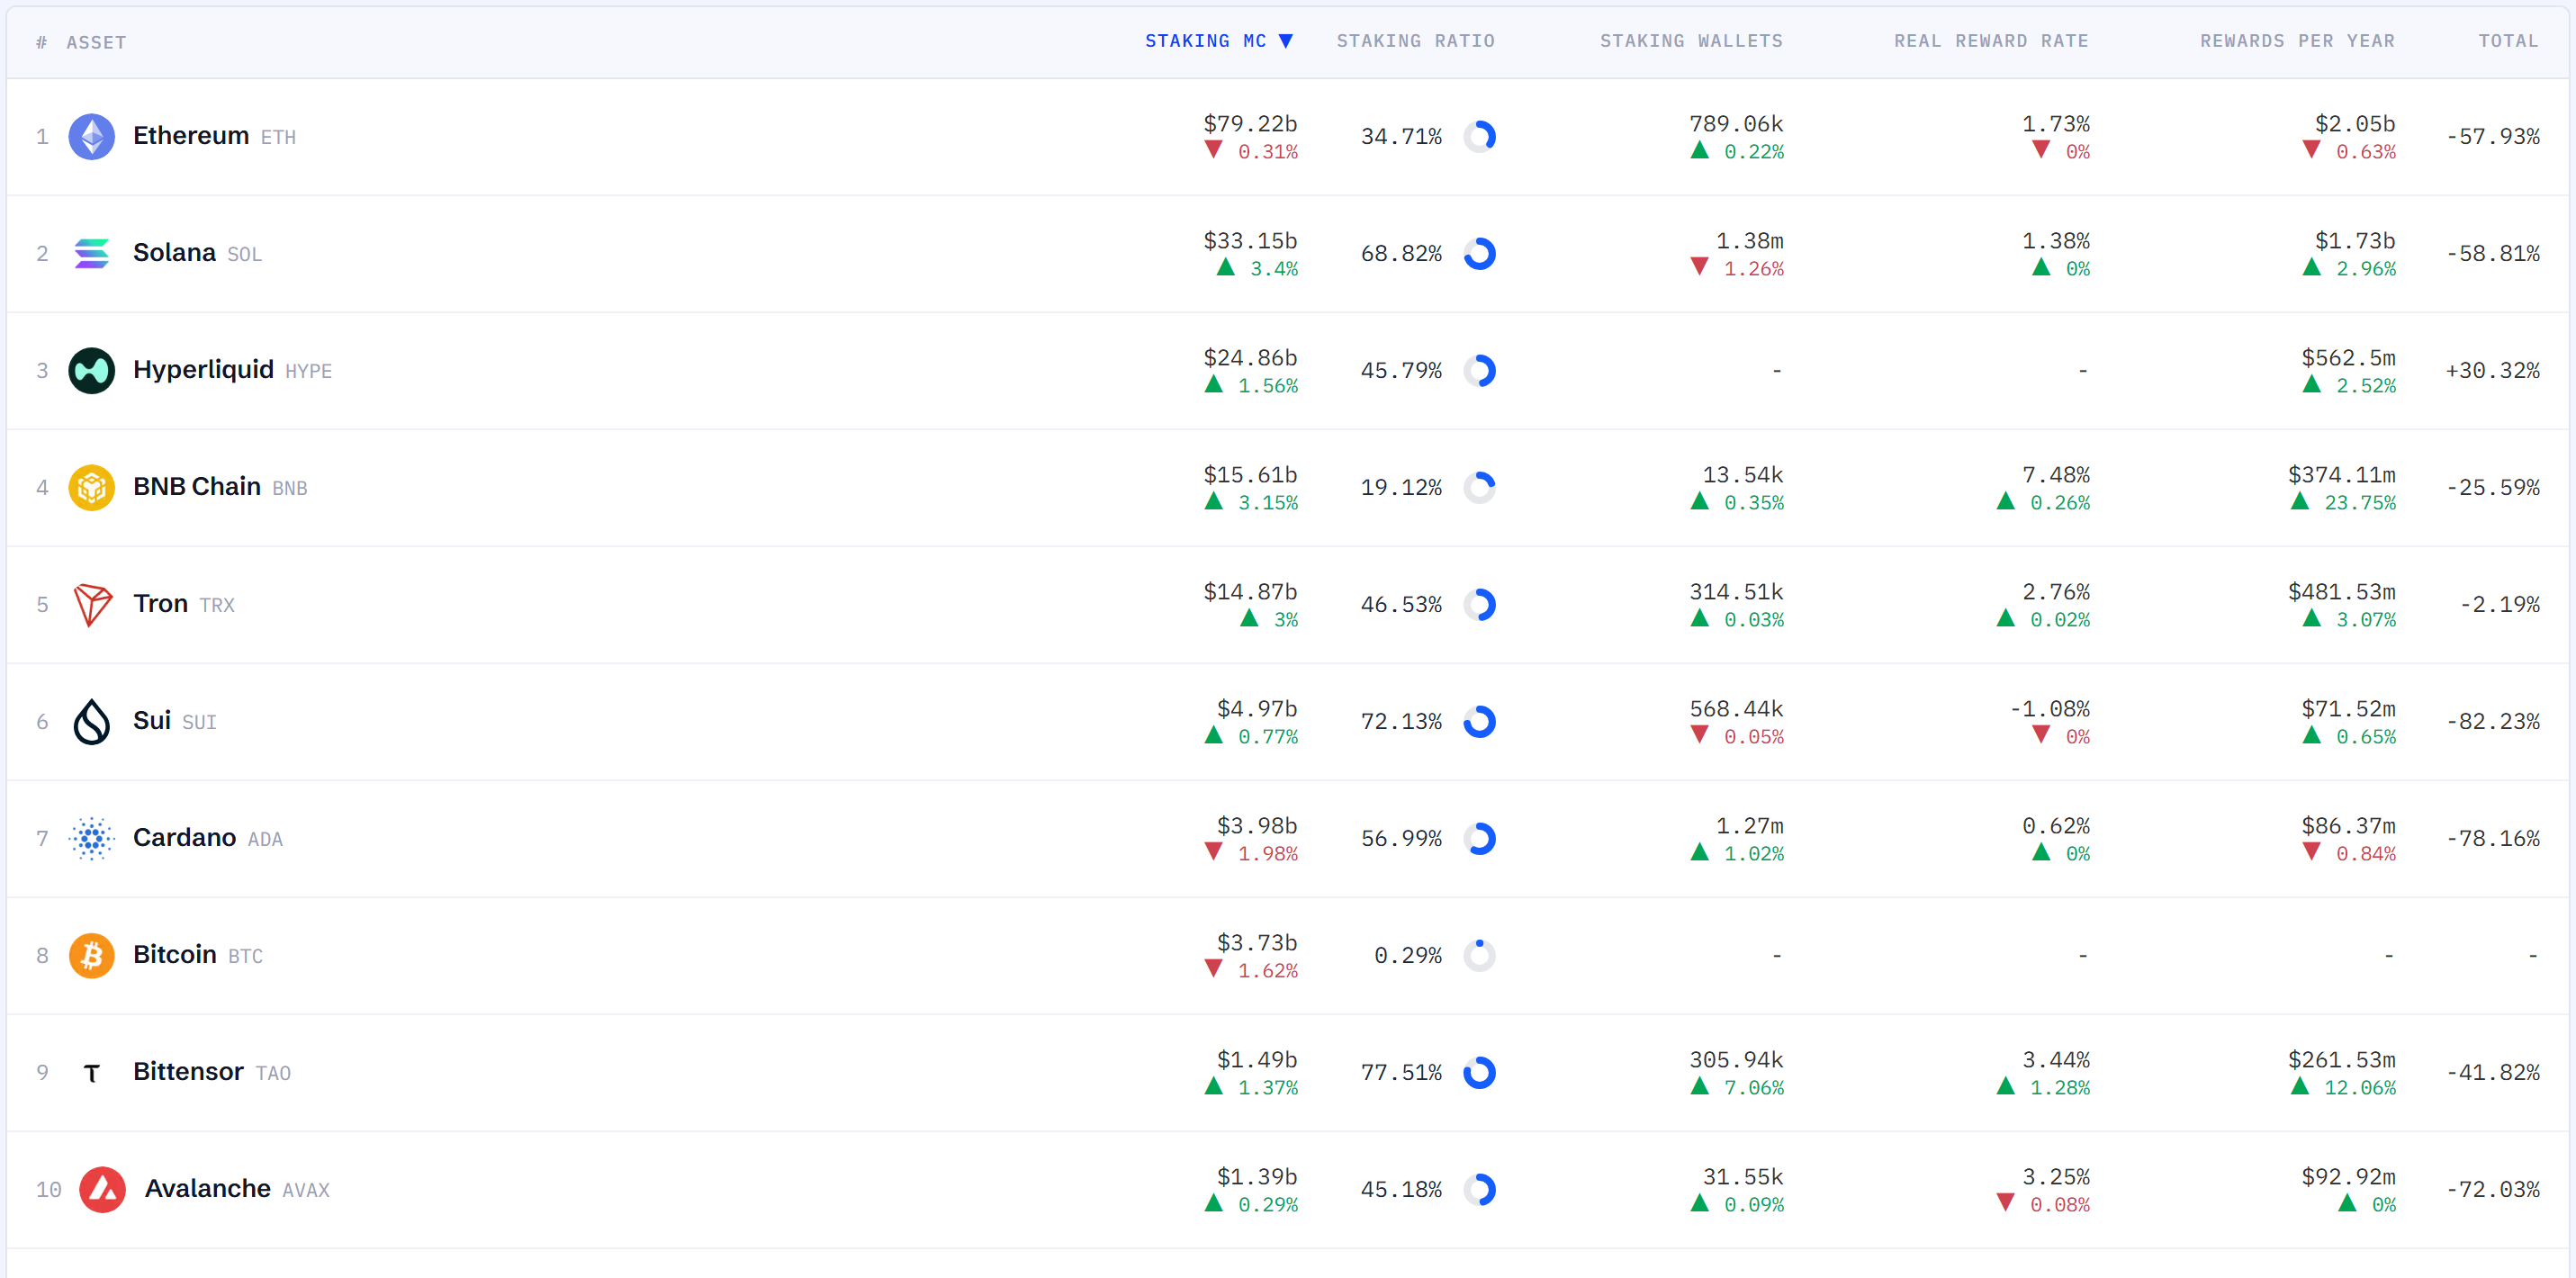2576x1278 pixels.
Task: Click Sui's -1.08% real reward rate
Action: pos(2049,708)
